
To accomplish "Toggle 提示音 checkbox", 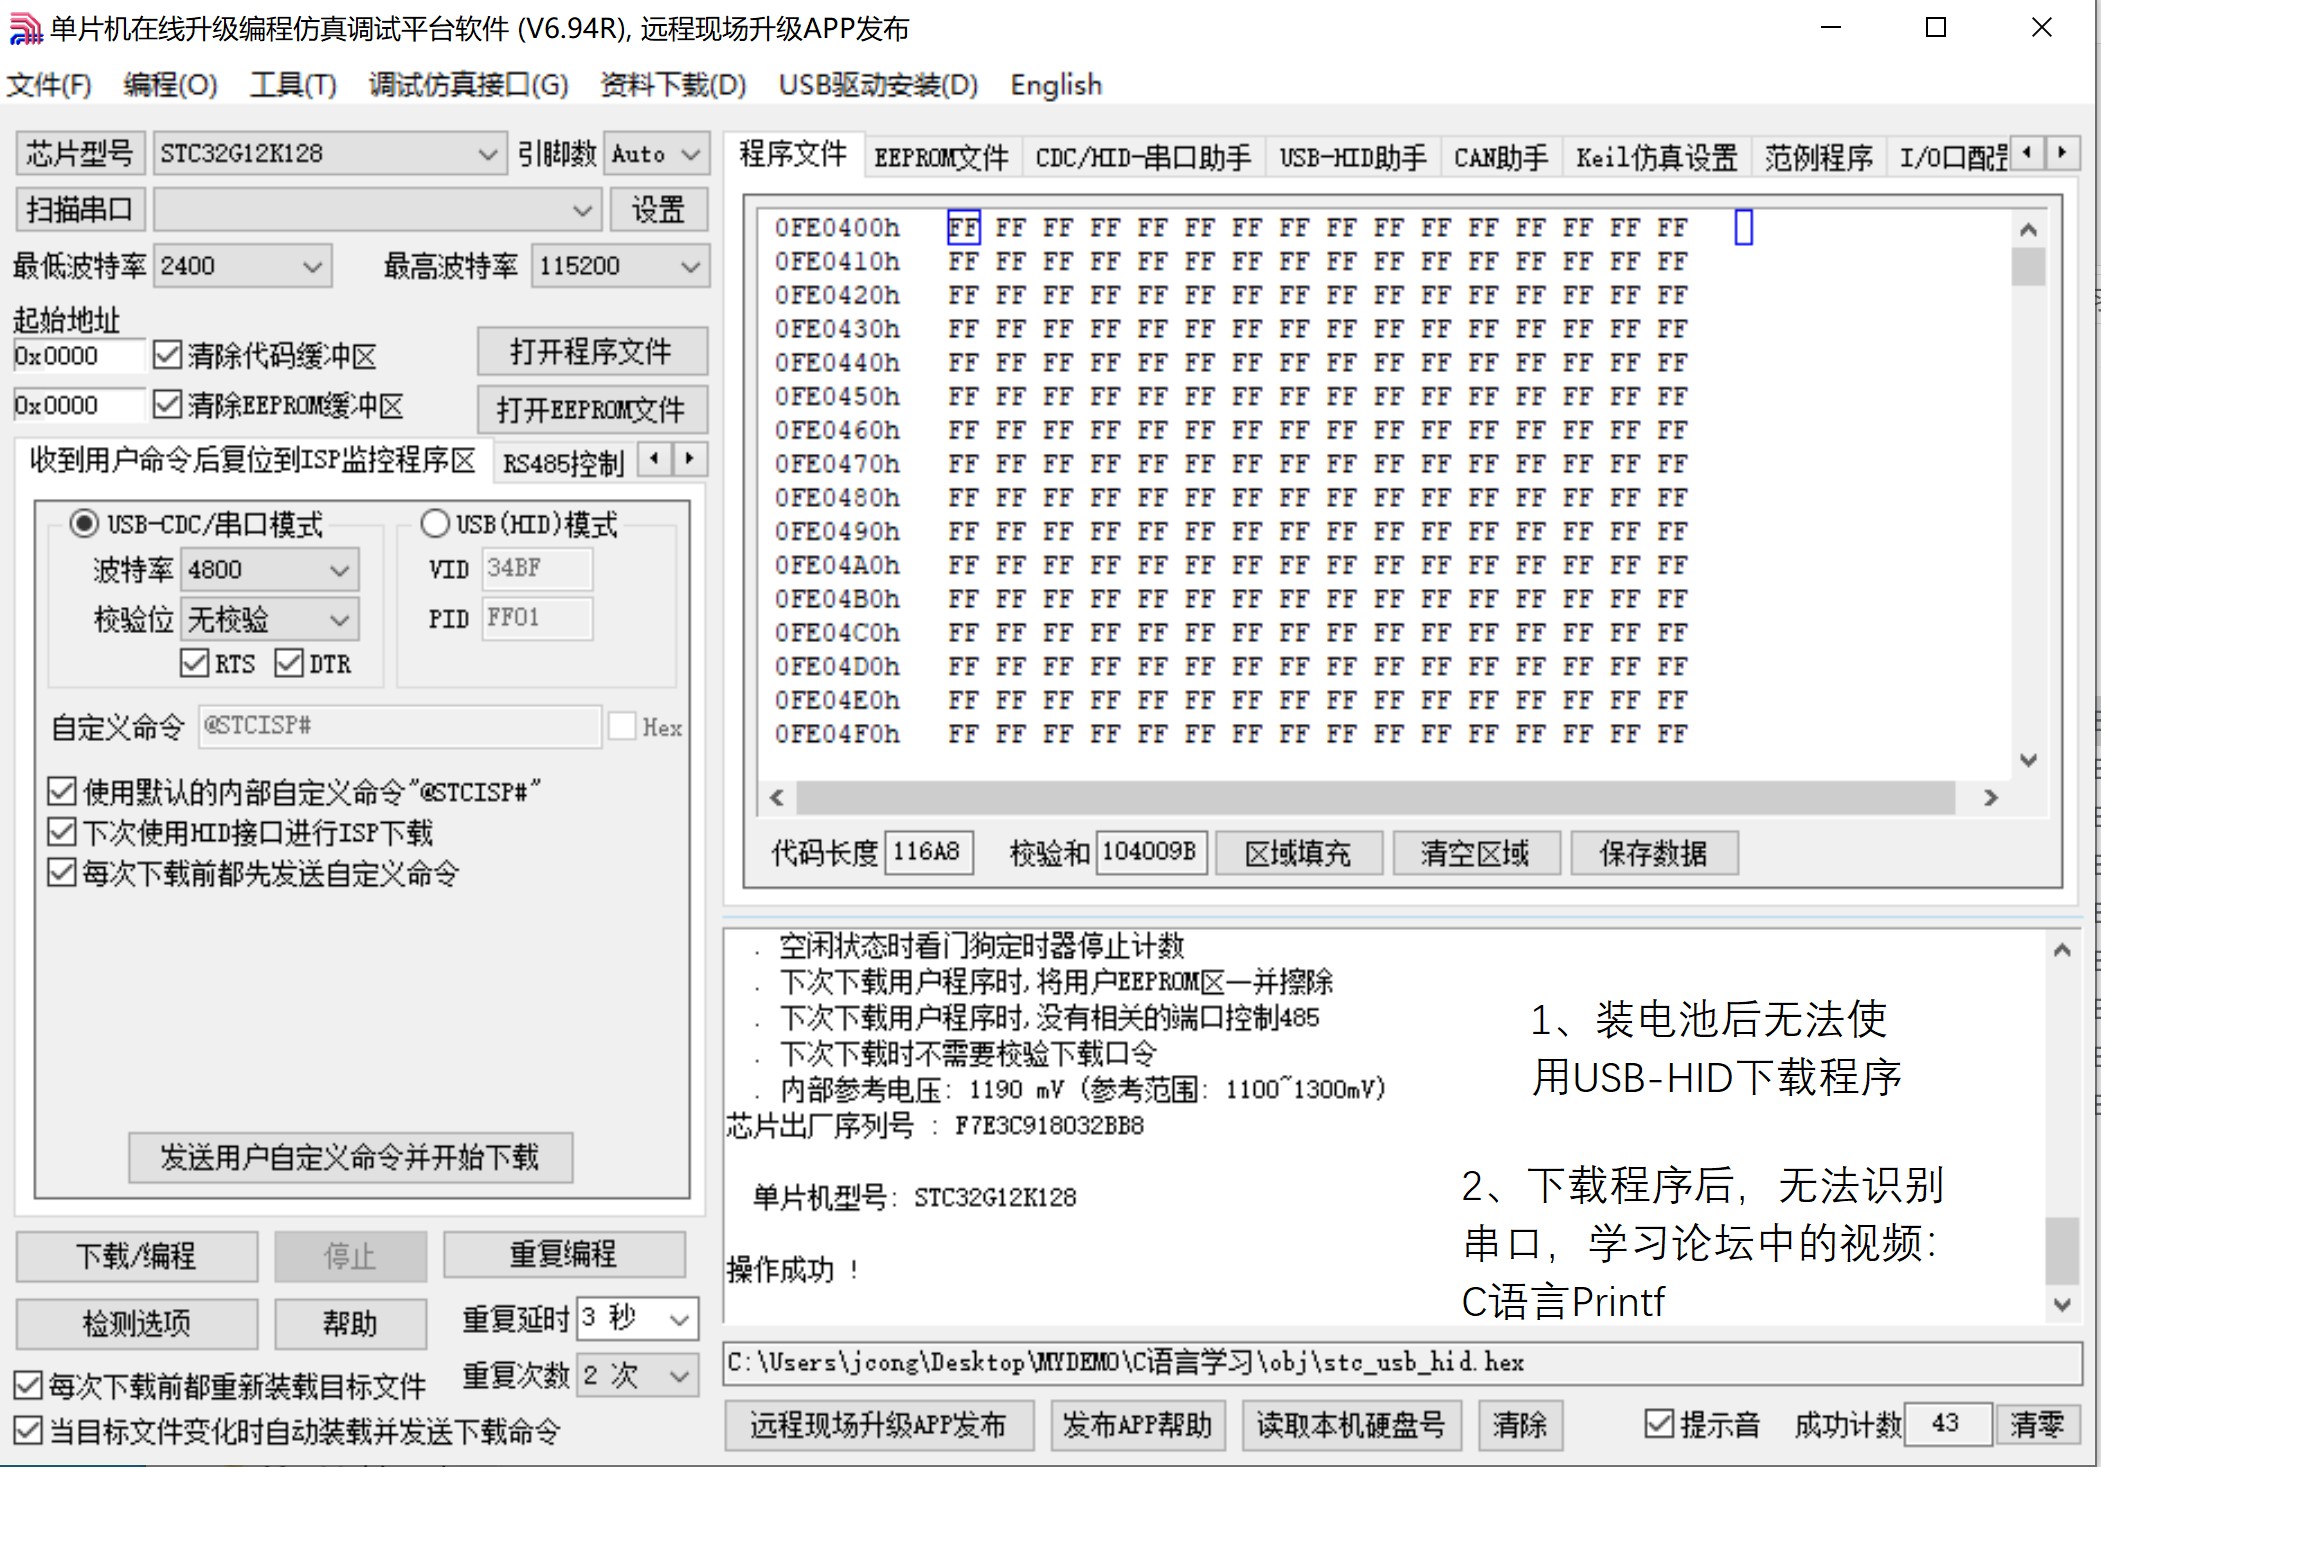I will point(1659,1423).
